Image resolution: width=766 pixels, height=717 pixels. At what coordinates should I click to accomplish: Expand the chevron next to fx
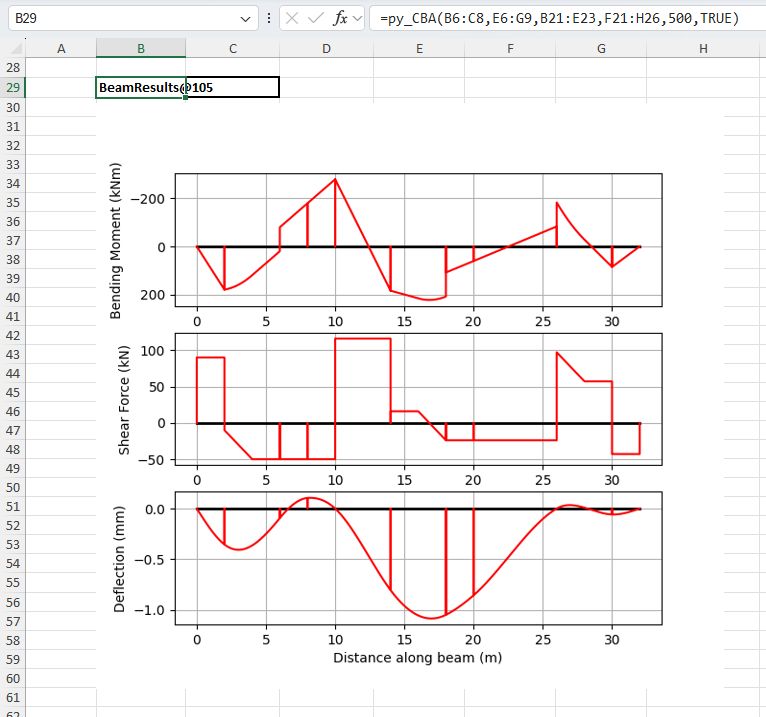358,18
